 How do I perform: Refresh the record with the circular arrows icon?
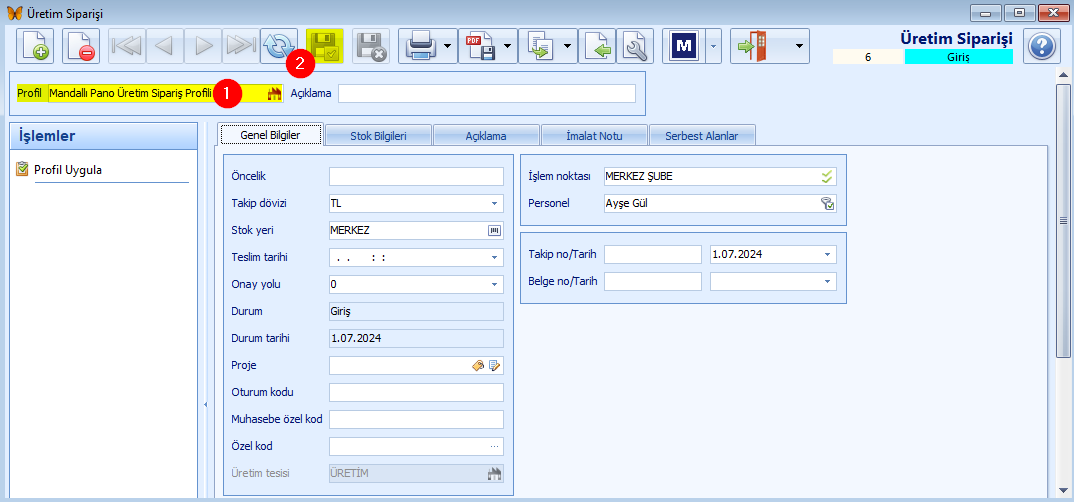pos(279,47)
